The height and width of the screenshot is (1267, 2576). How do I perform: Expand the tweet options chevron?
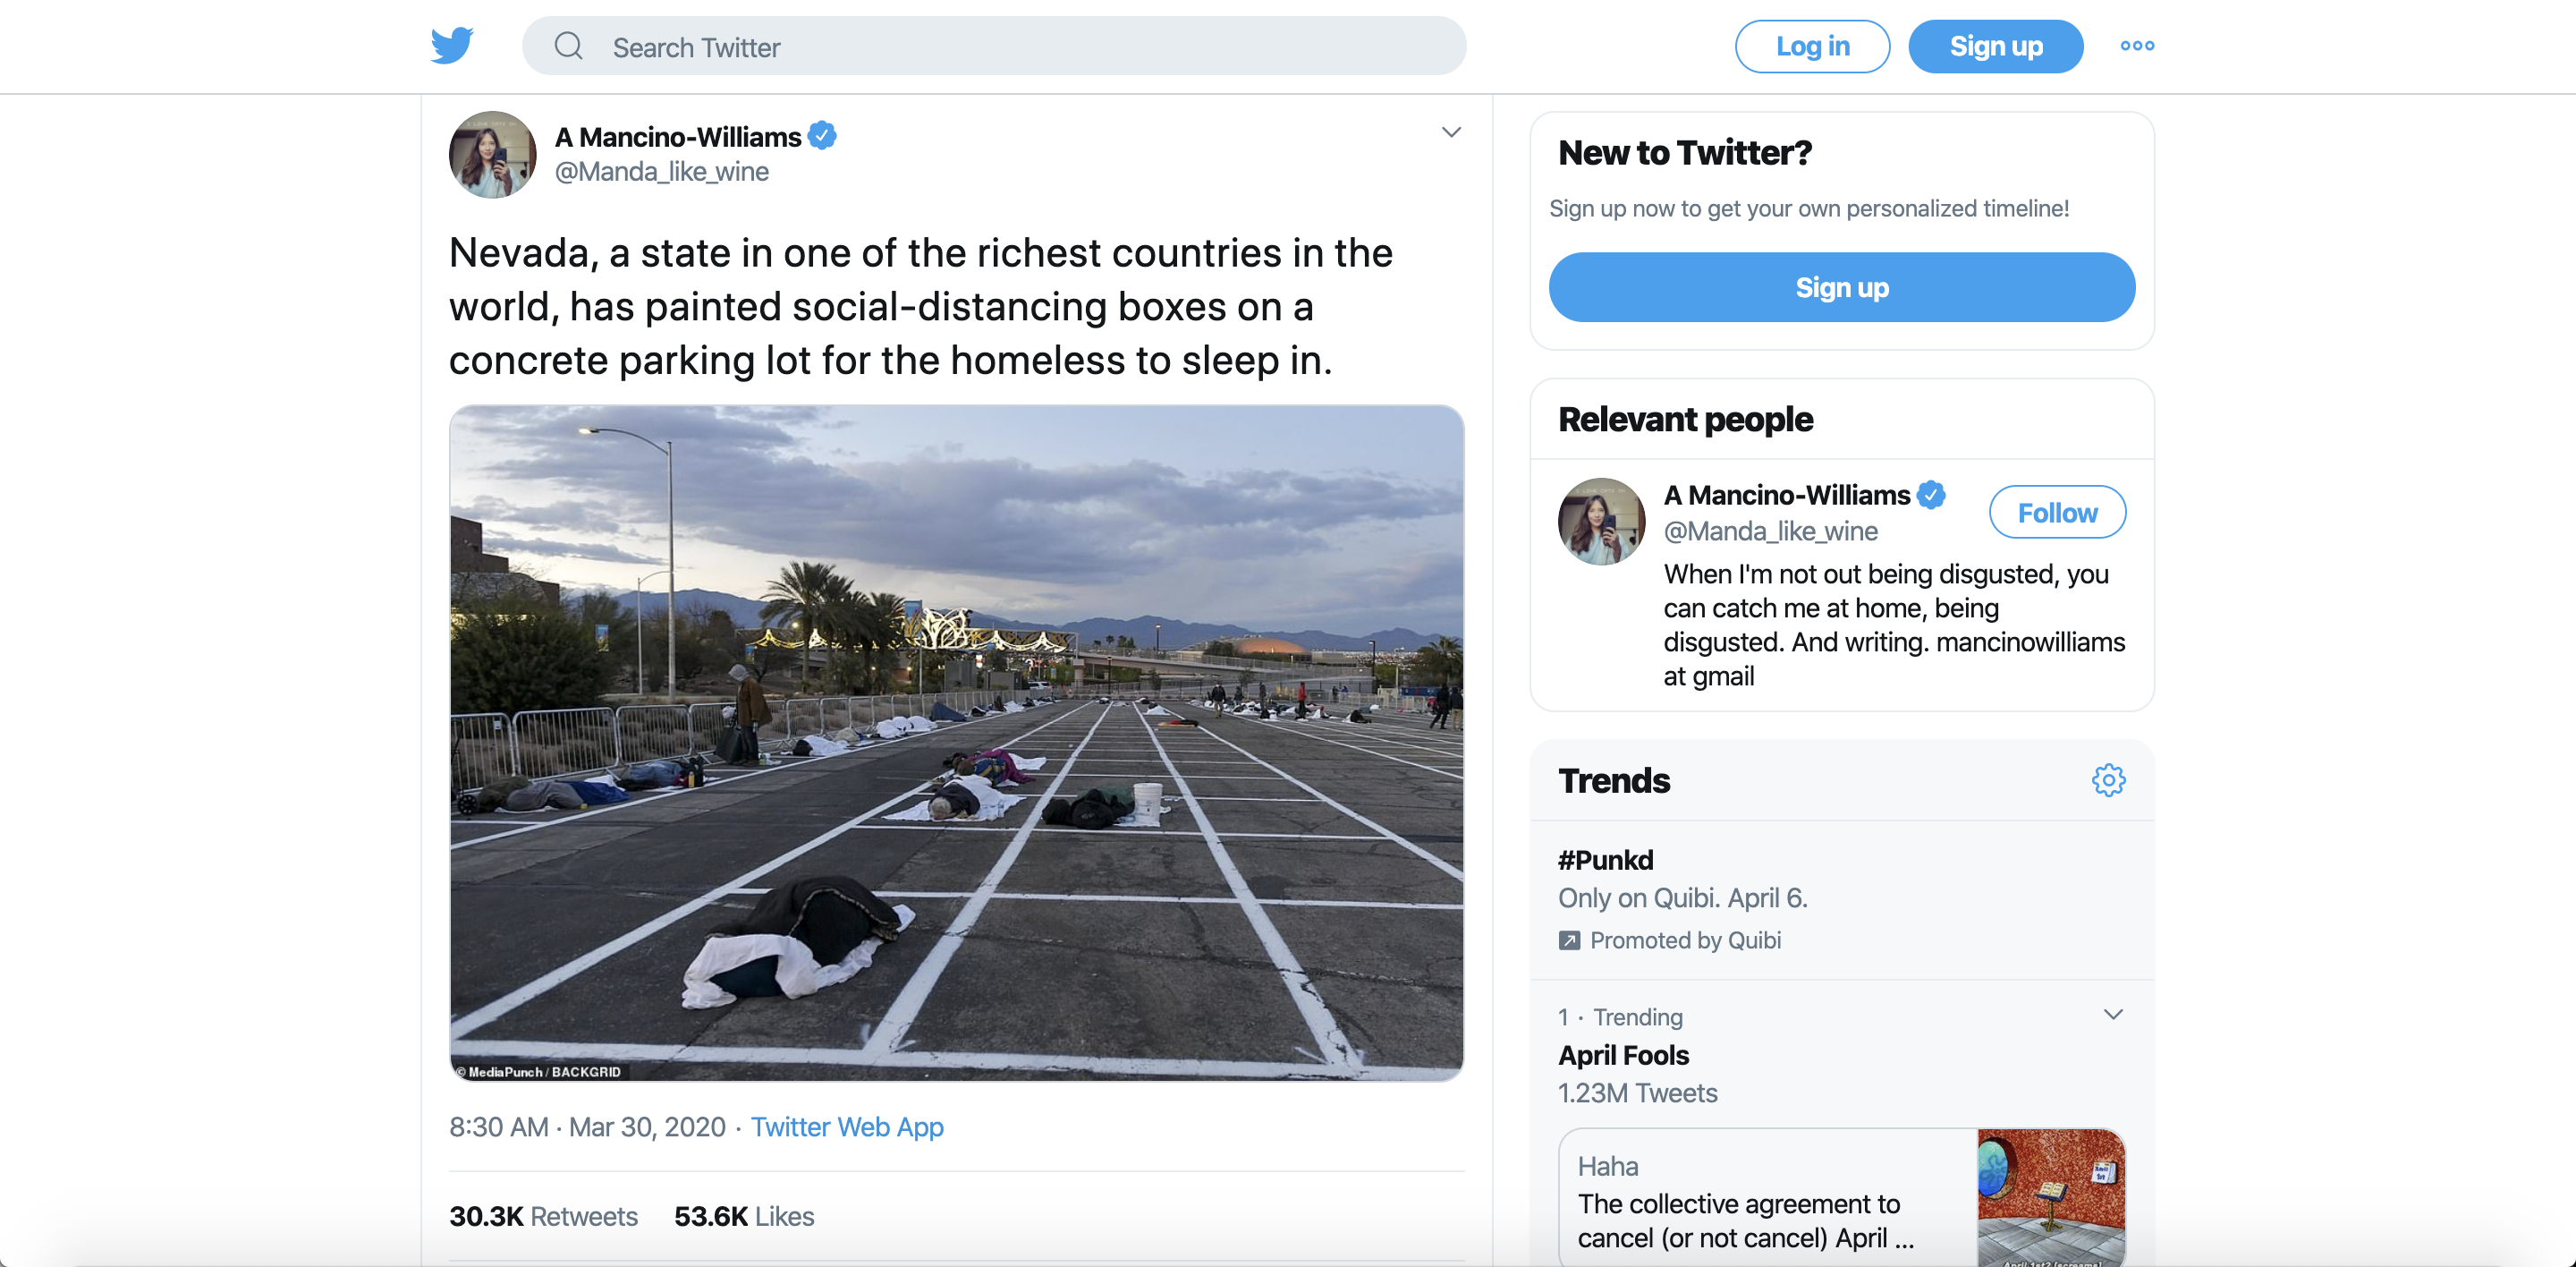[1451, 132]
